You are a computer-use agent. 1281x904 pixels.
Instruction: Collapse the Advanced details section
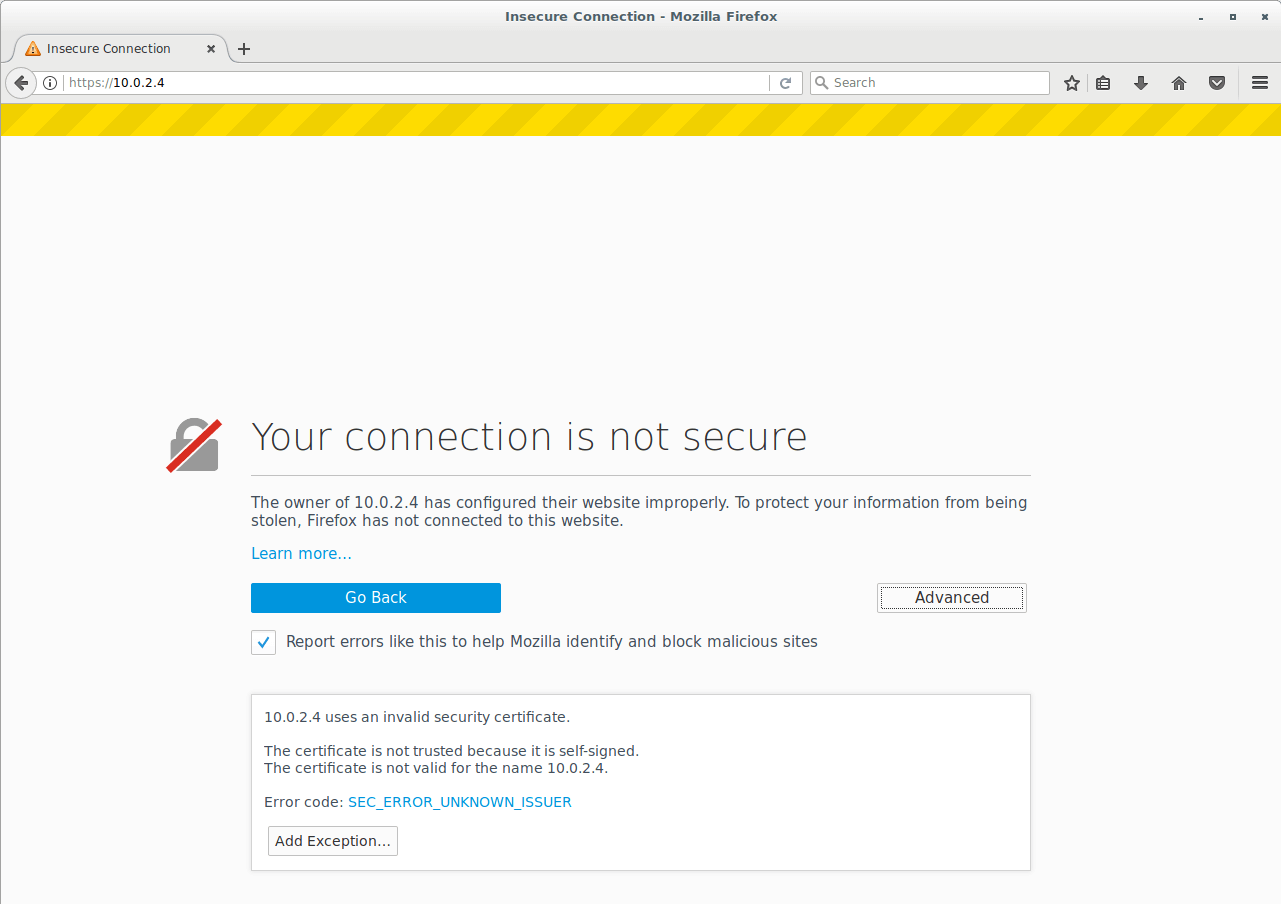951,598
